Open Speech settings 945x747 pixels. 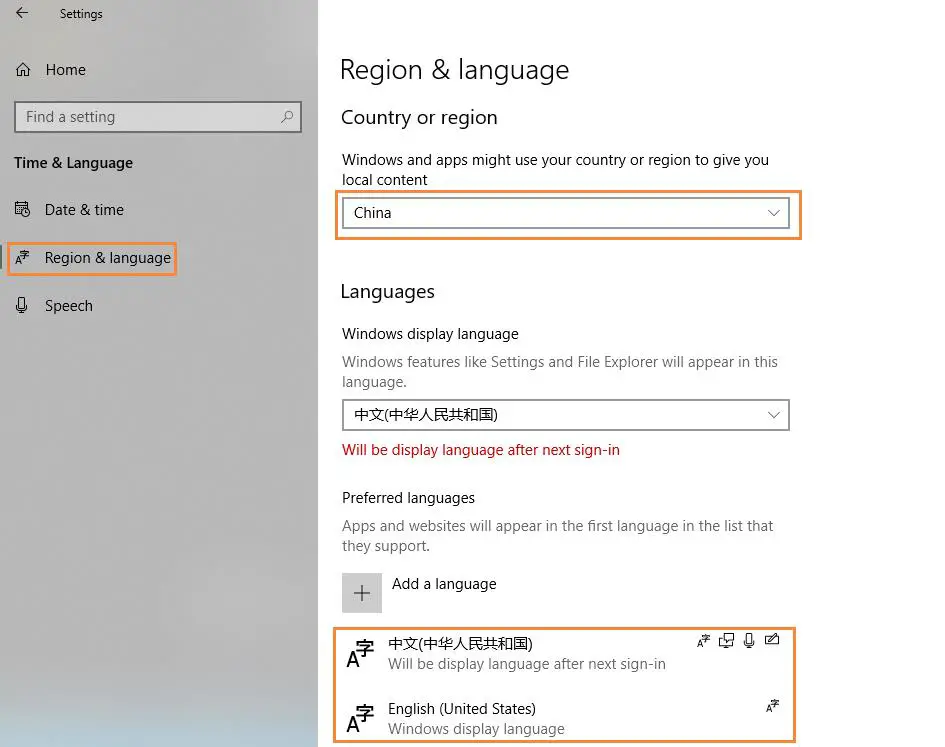(x=69, y=306)
